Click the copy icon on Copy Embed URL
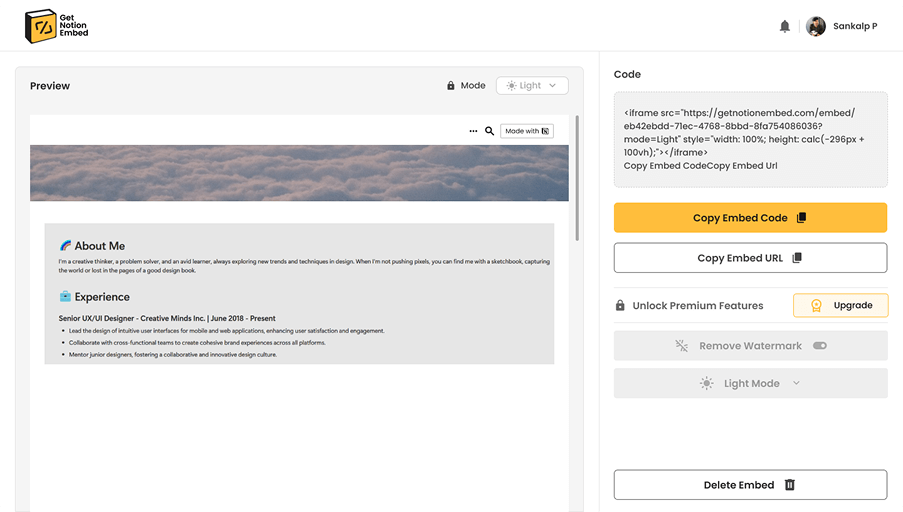This screenshot has height=512, width=903. coord(797,258)
